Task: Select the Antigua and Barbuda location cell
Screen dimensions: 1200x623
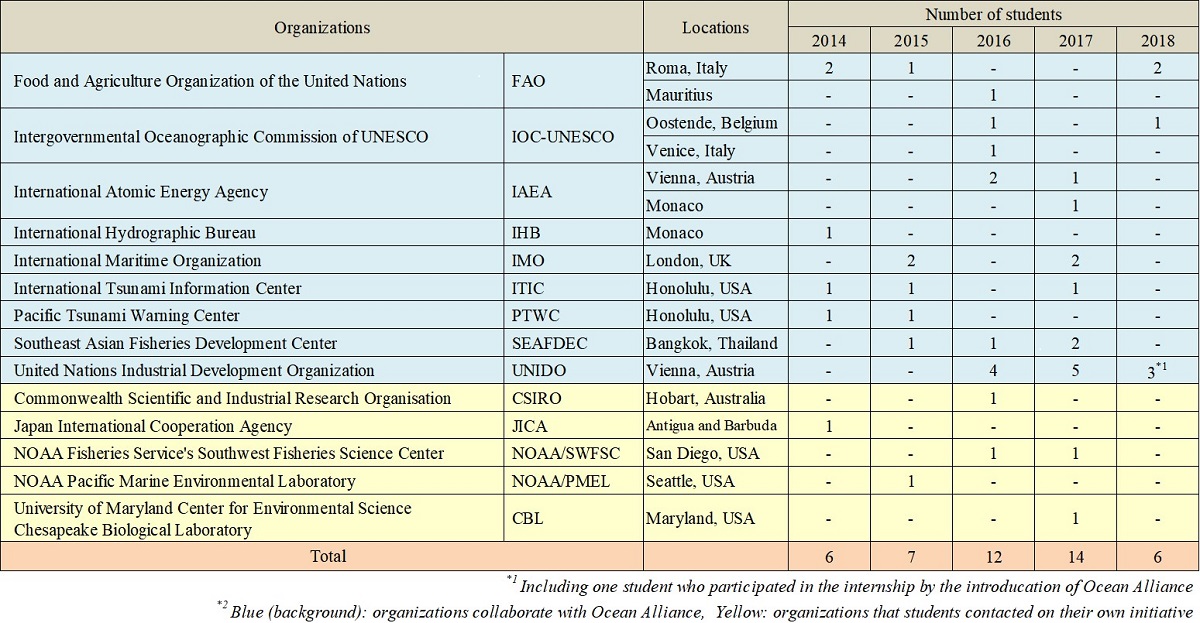Action: (714, 426)
